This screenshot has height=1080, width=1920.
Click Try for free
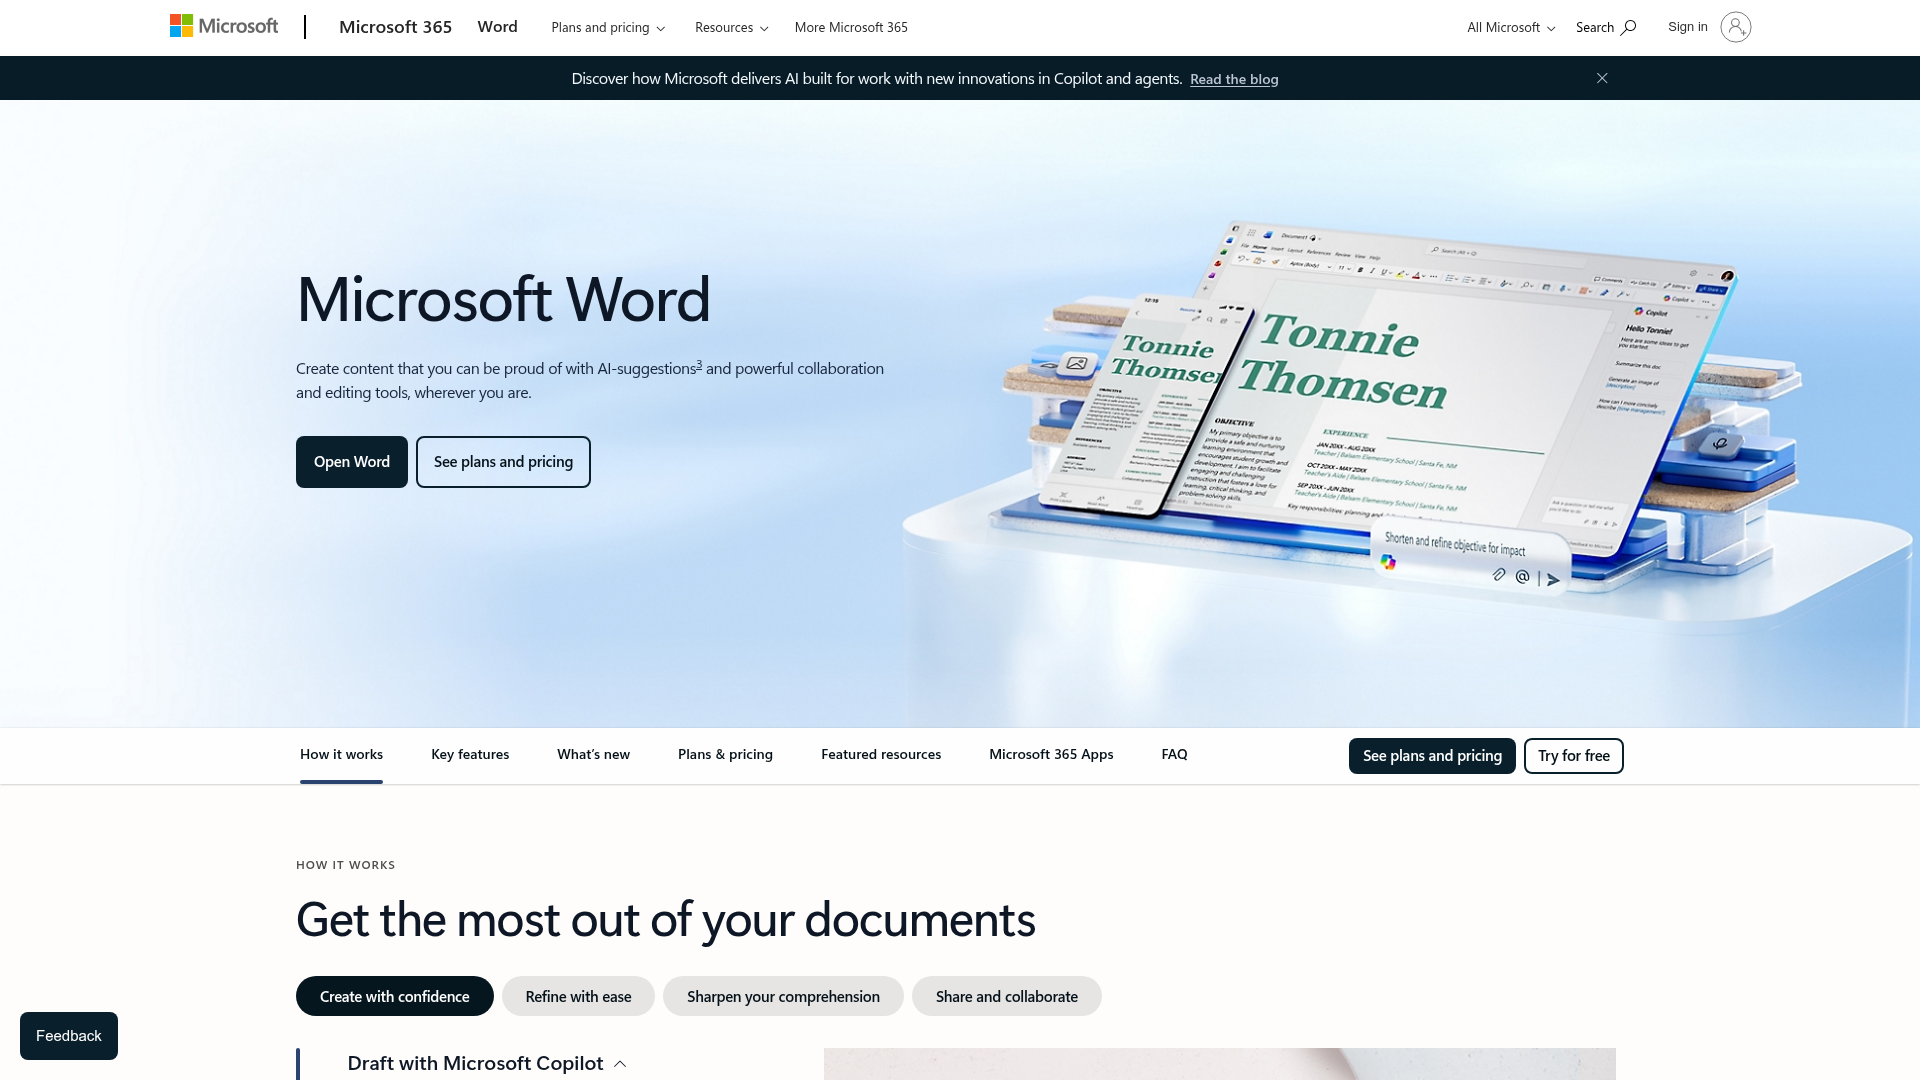point(1573,756)
